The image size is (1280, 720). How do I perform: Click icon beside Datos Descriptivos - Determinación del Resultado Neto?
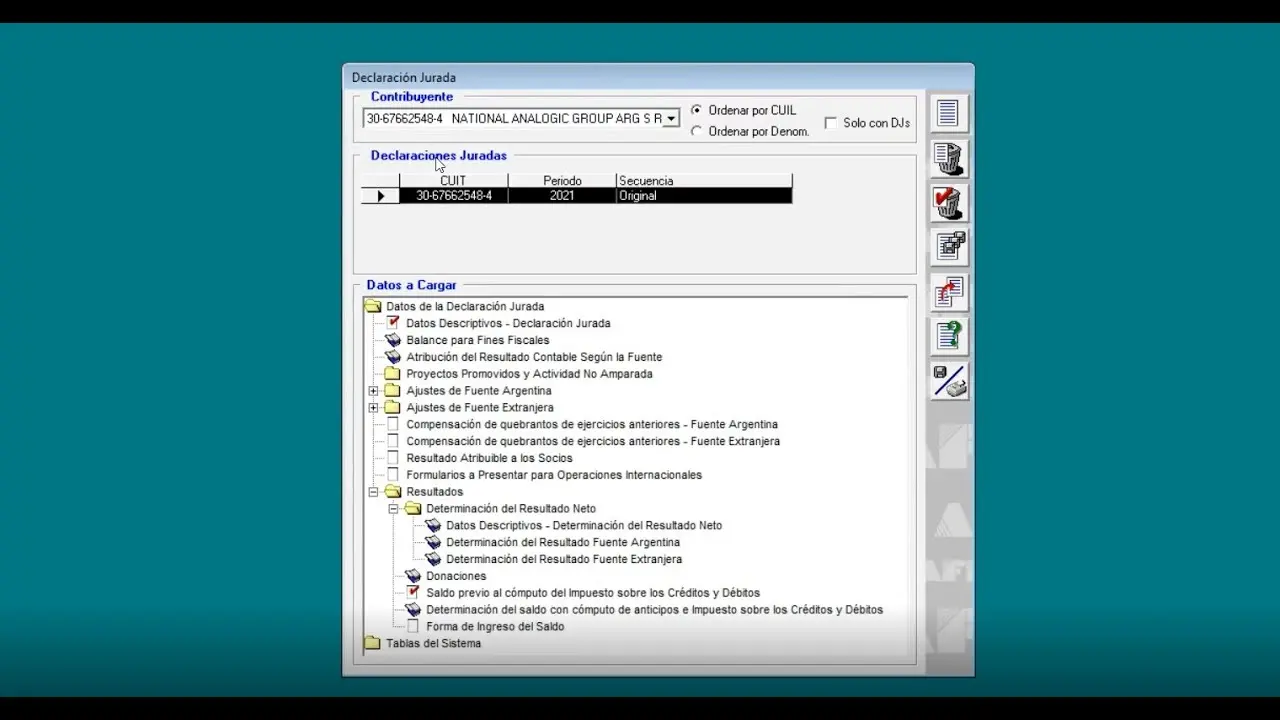coord(433,525)
